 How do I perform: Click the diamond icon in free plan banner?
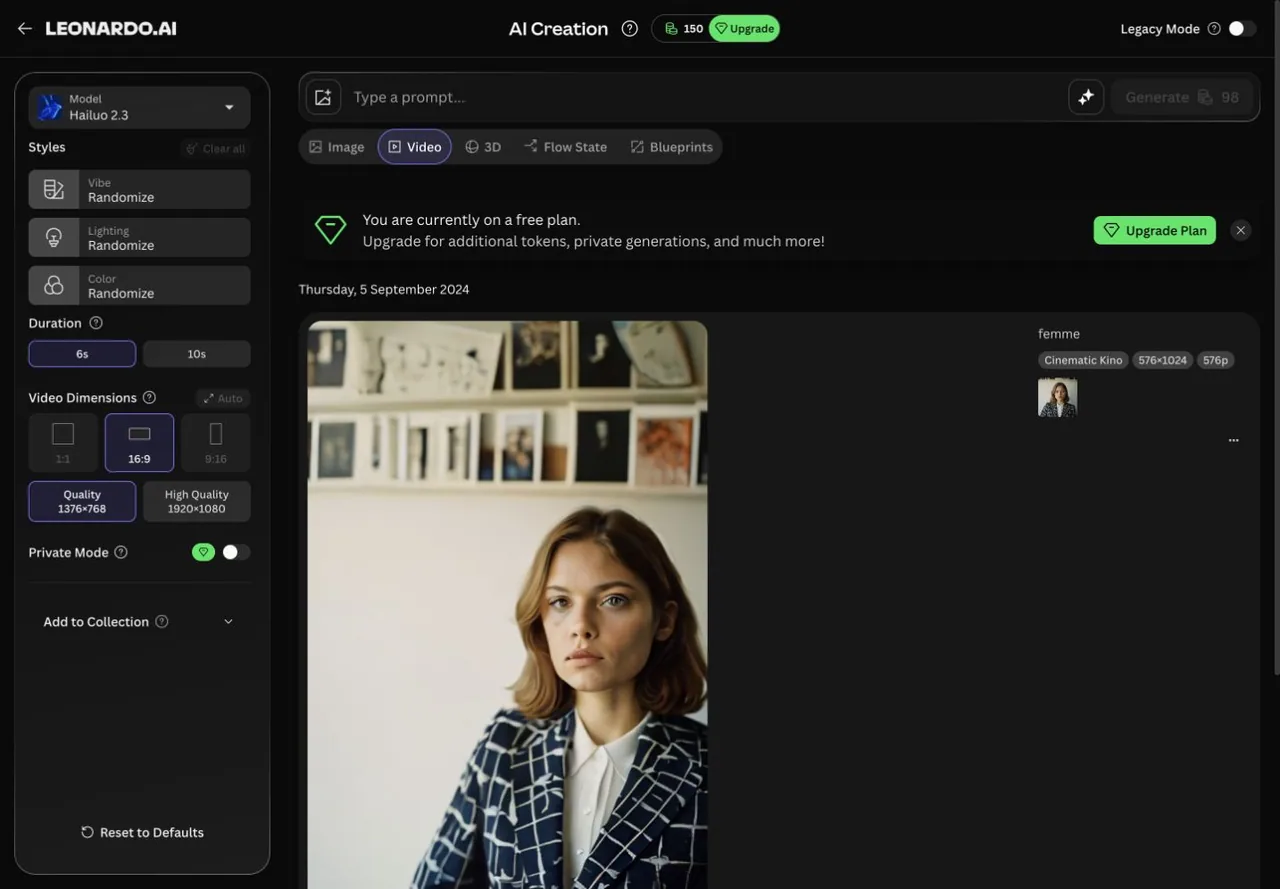point(330,230)
